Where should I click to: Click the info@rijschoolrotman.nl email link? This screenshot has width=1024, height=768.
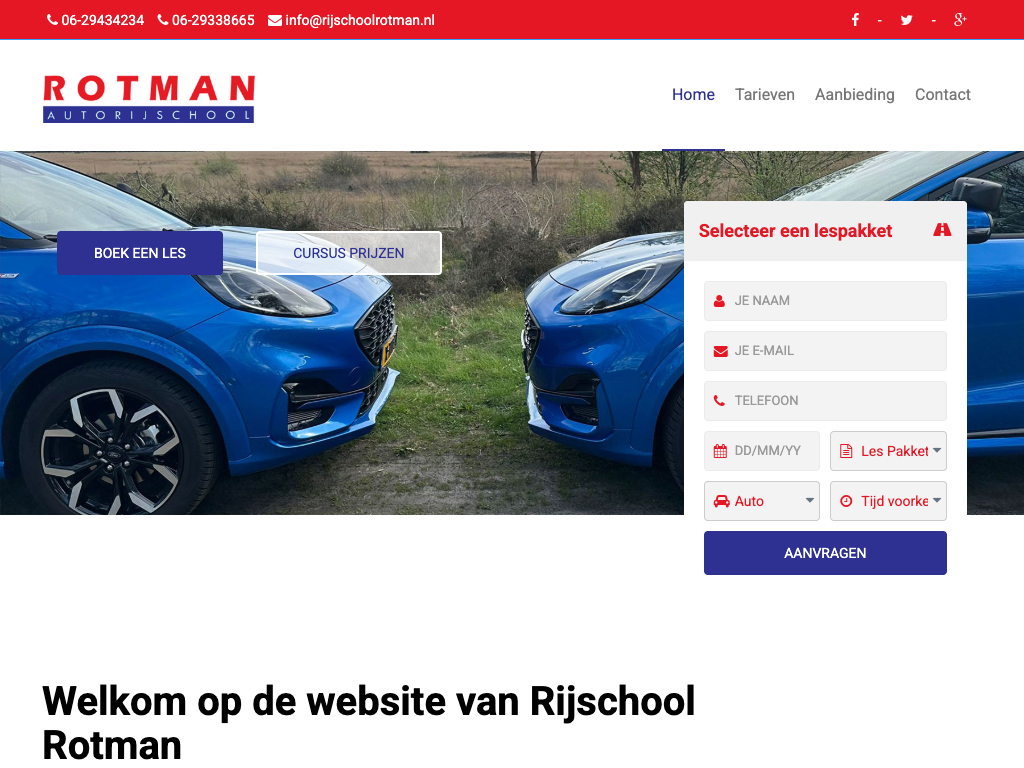pyautogui.click(x=360, y=20)
